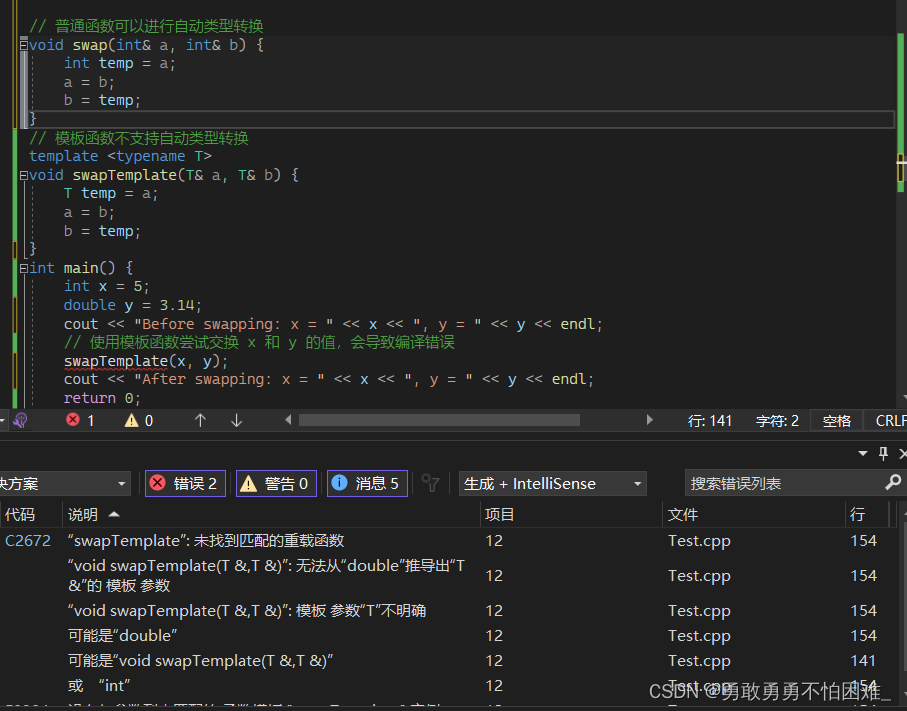Click the error list filter funnel icon

(x=431, y=483)
